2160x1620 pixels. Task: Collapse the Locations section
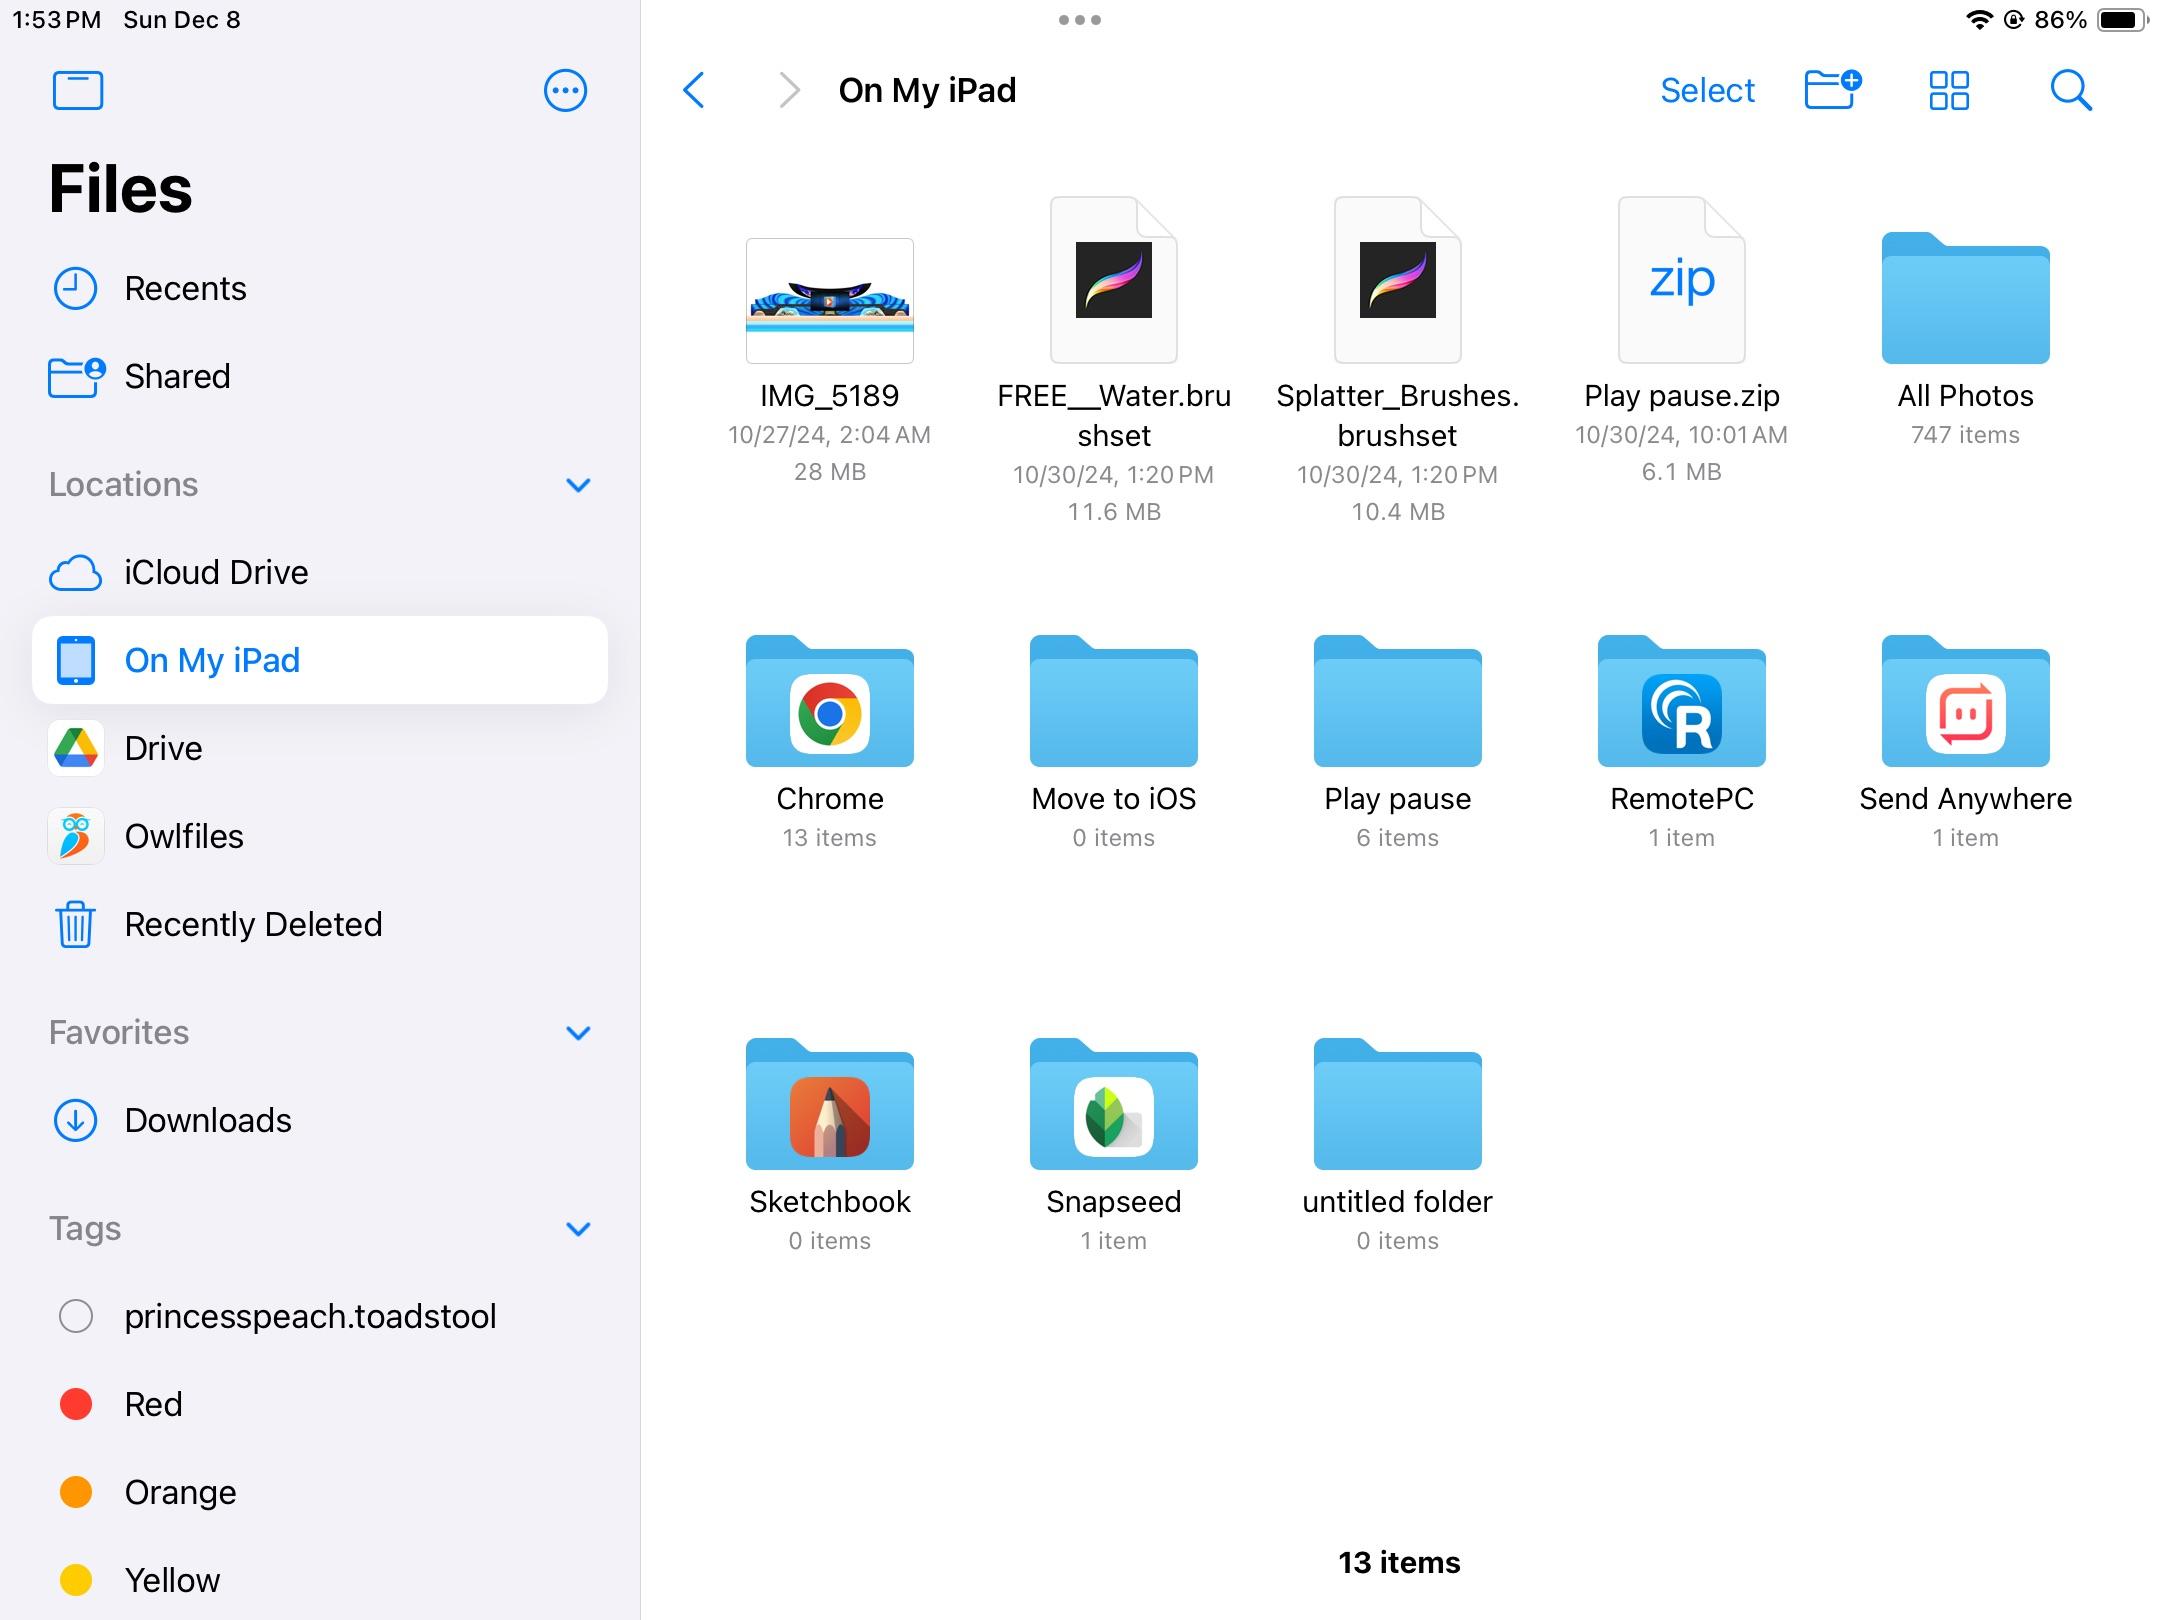[x=578, y=485]
